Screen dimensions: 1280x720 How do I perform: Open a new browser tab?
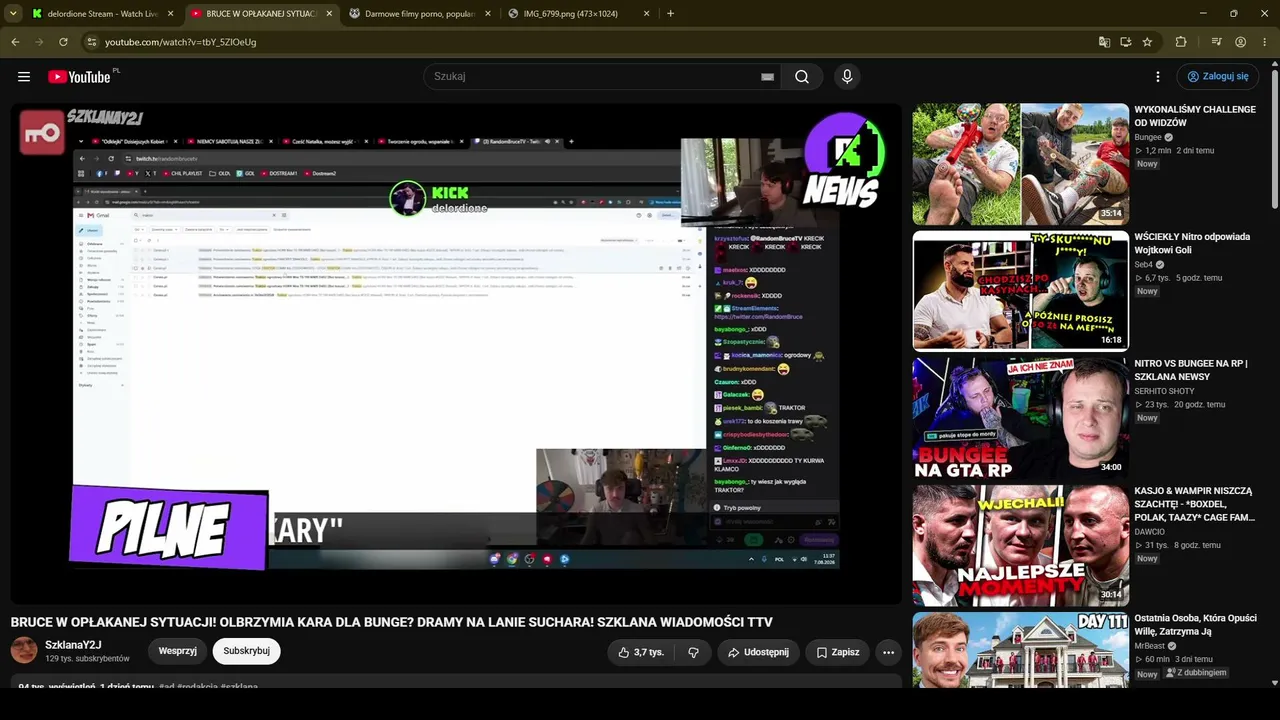click(670, 14)
